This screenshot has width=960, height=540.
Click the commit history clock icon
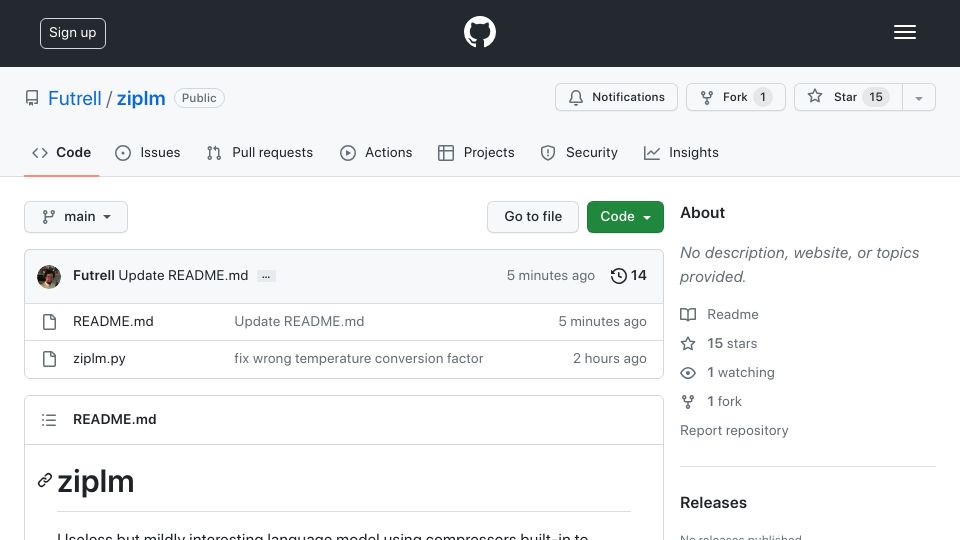pyautogui.click(x=618, y=276)
